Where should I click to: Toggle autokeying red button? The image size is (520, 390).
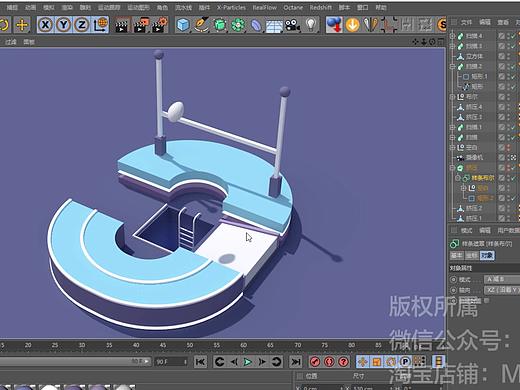(x=329, y=362)
